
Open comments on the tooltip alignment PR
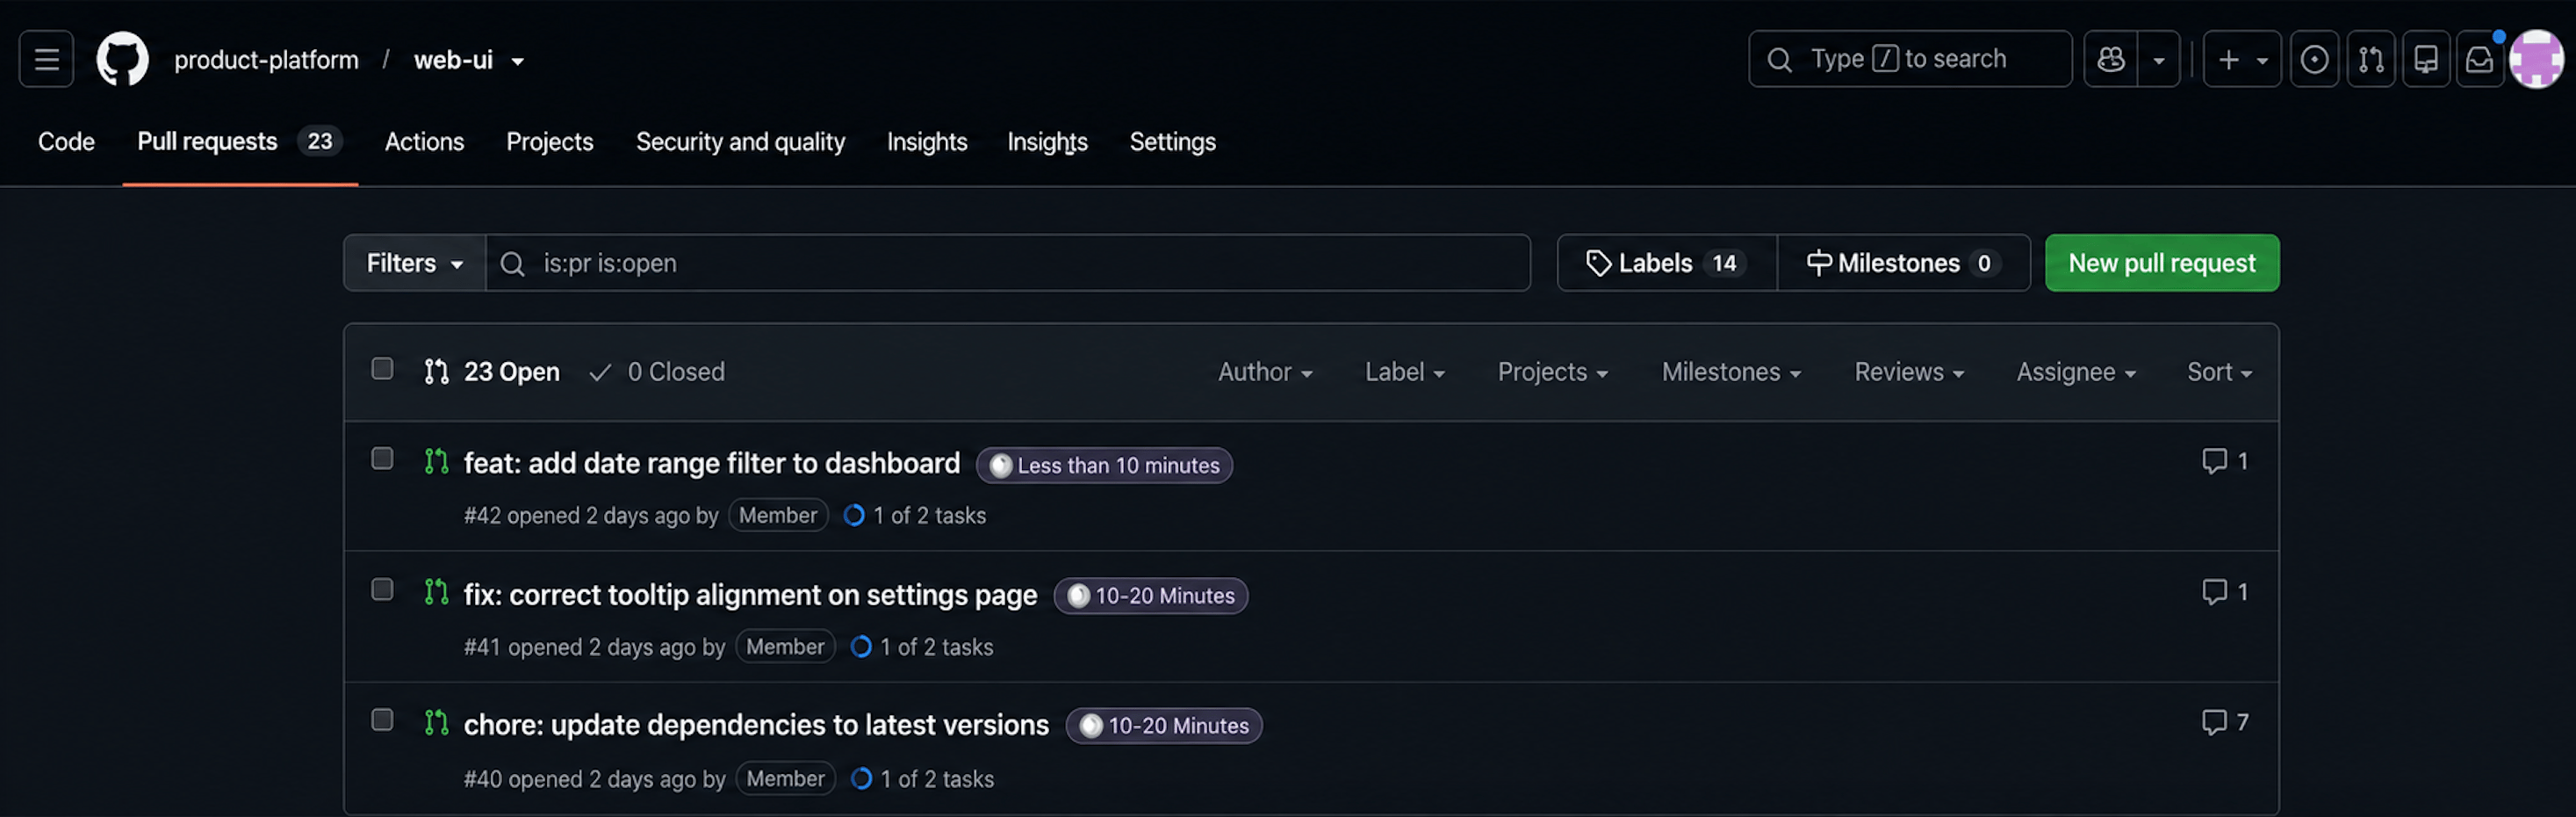point(2224,592)
